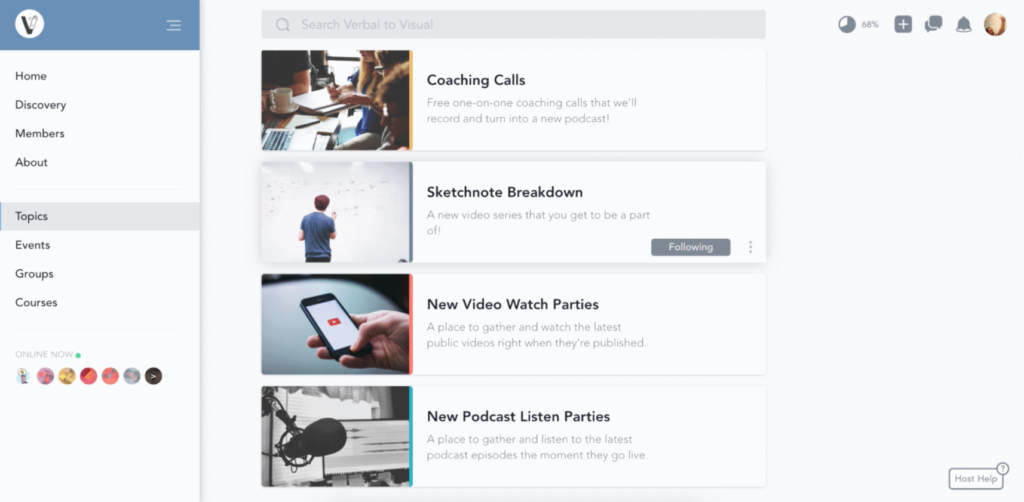Click the search magnifier icon

(283, 25)
